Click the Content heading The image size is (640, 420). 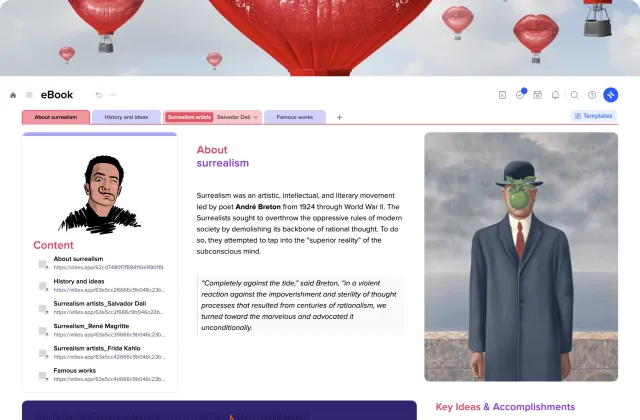[x=53, y=245]
